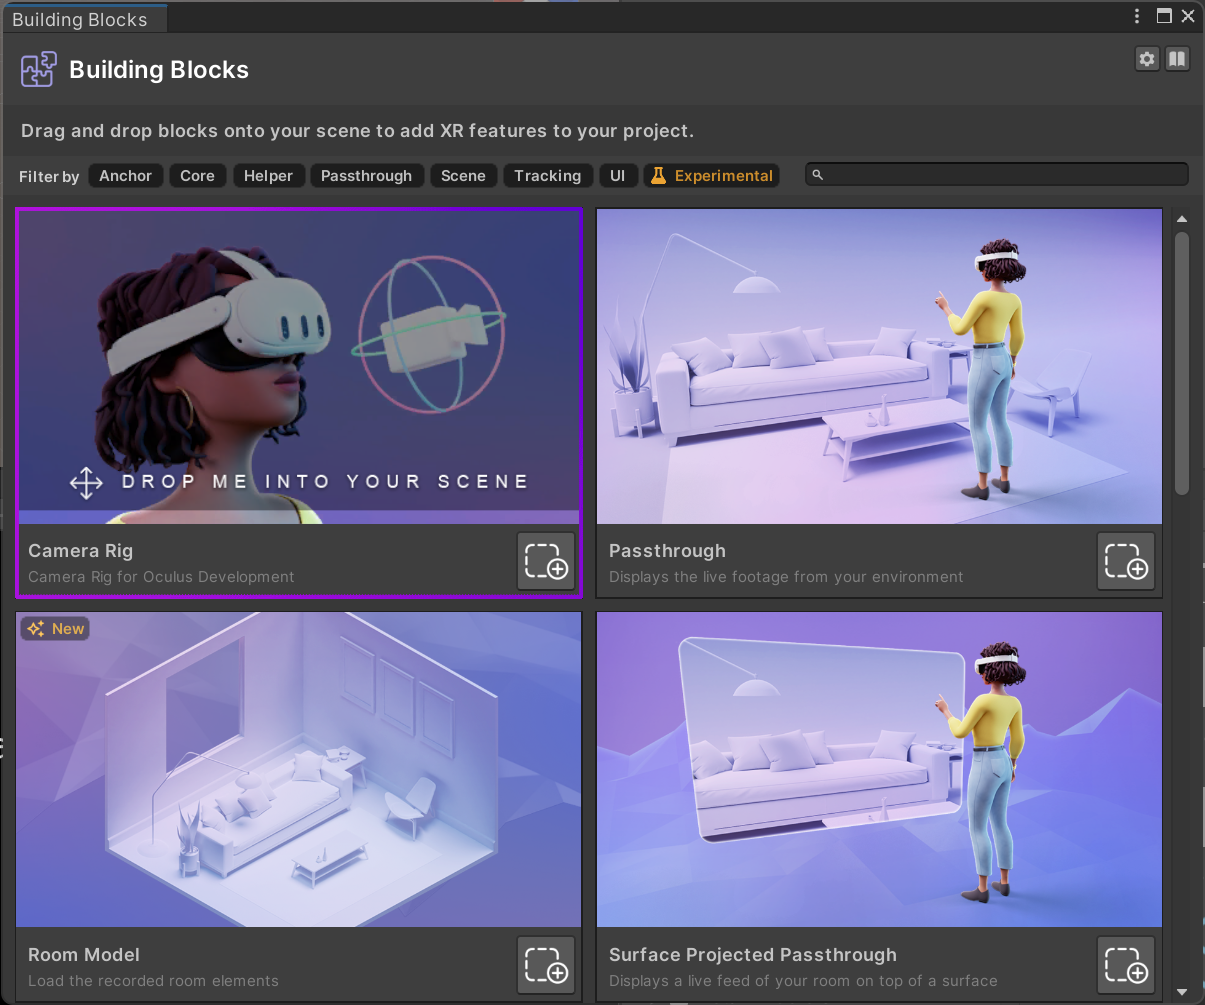Click the documentation panels icon beside the gear
The image size is (1205, 1005).
tap(1177, 59)
